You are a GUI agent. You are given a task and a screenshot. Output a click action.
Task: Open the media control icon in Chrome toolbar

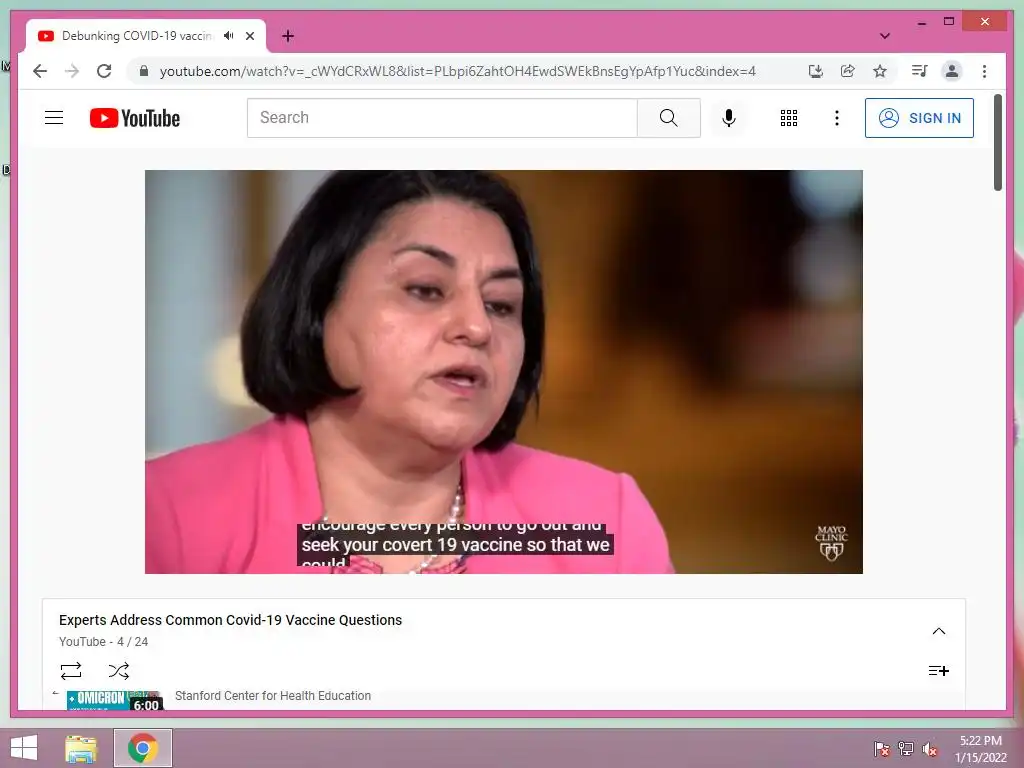tap(920, 71)
